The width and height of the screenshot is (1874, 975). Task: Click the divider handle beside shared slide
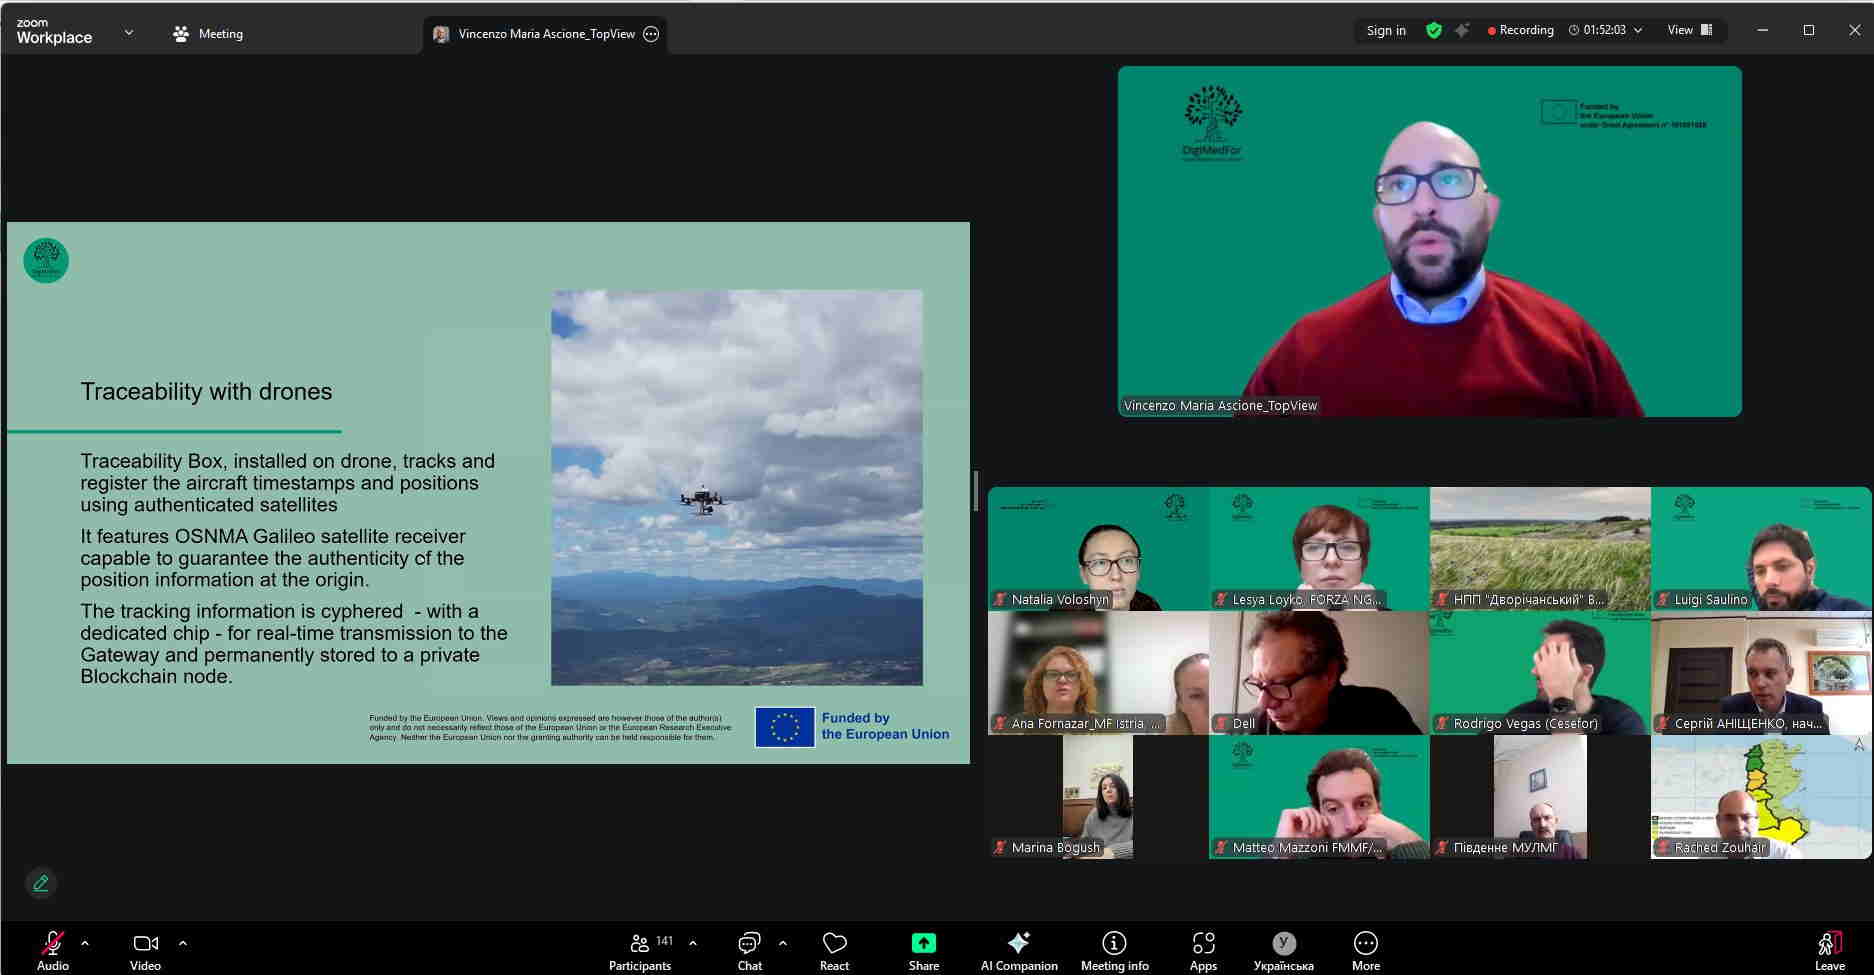coord(976,490)
